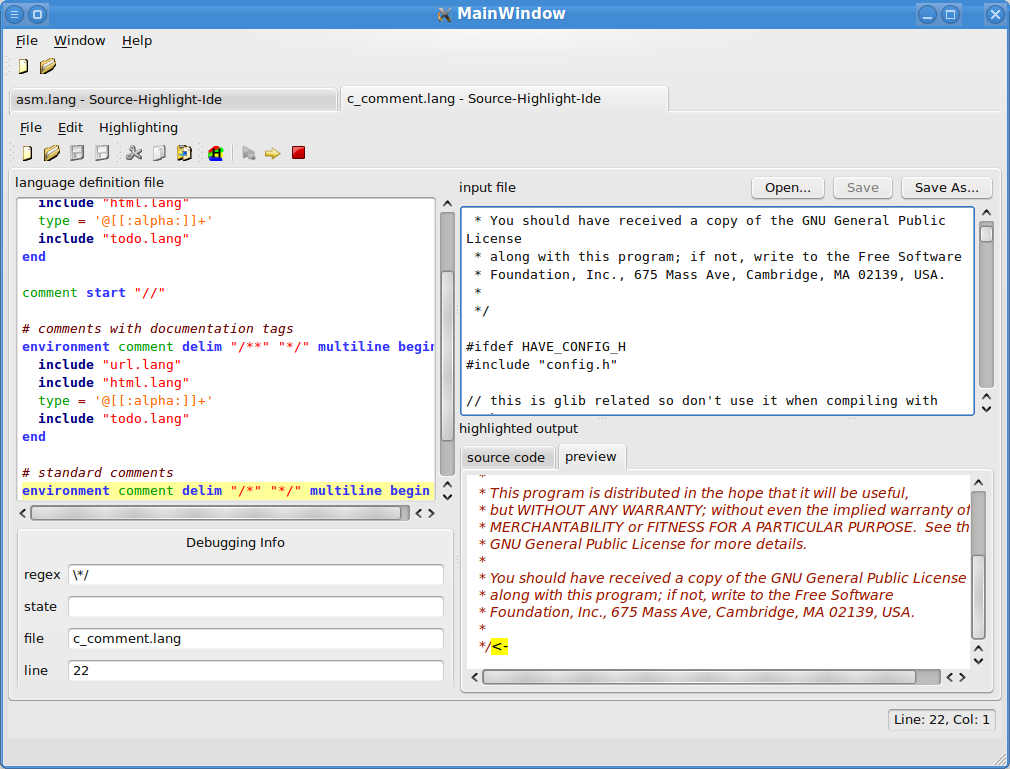Click the Cut icon in the toolbar
The height and width of the screenshot is (769, 1010).
135,153
